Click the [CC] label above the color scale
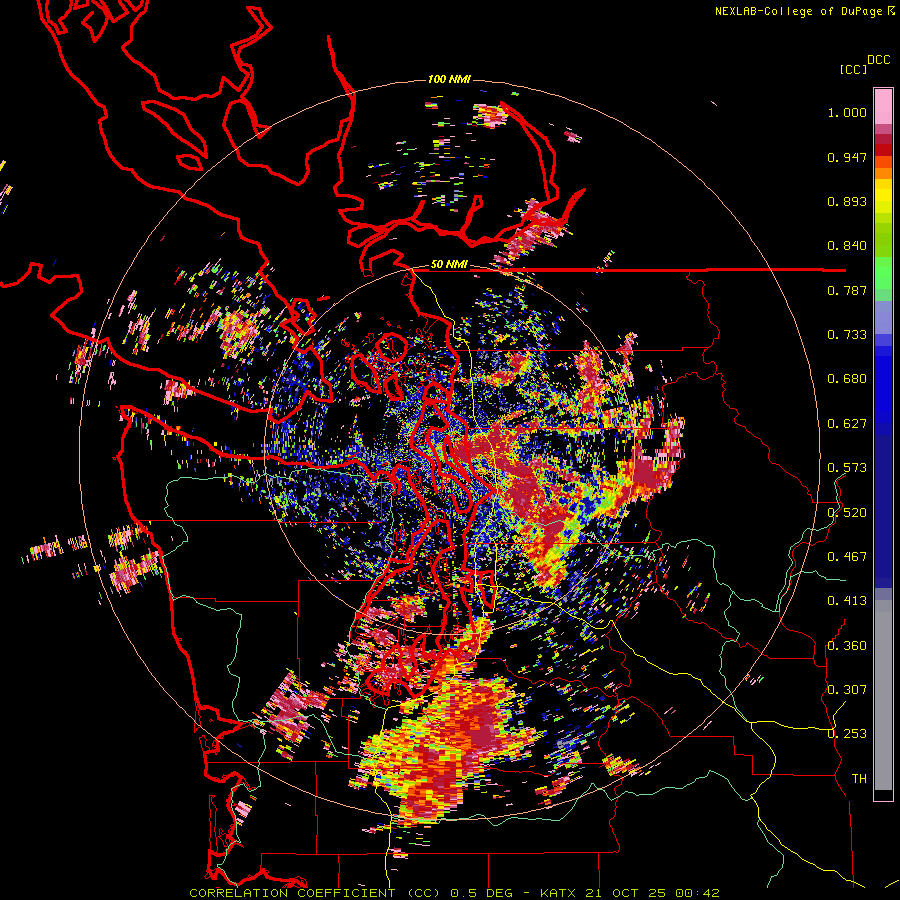The height and width of the screenshot is (900, 900). click(854, 69)
